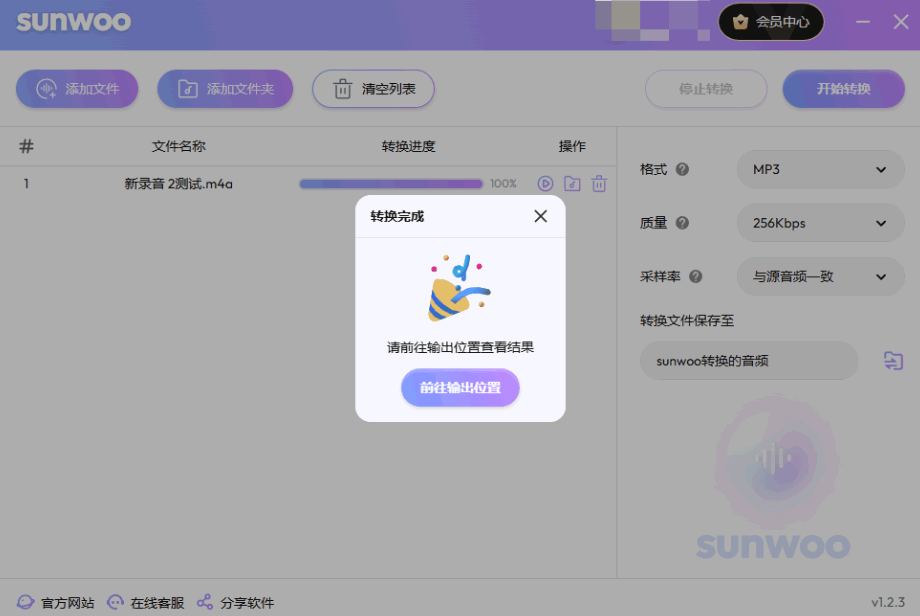Screen dimensions: 920x616
Task: Click help icon next to 质量
Action: 682,223
